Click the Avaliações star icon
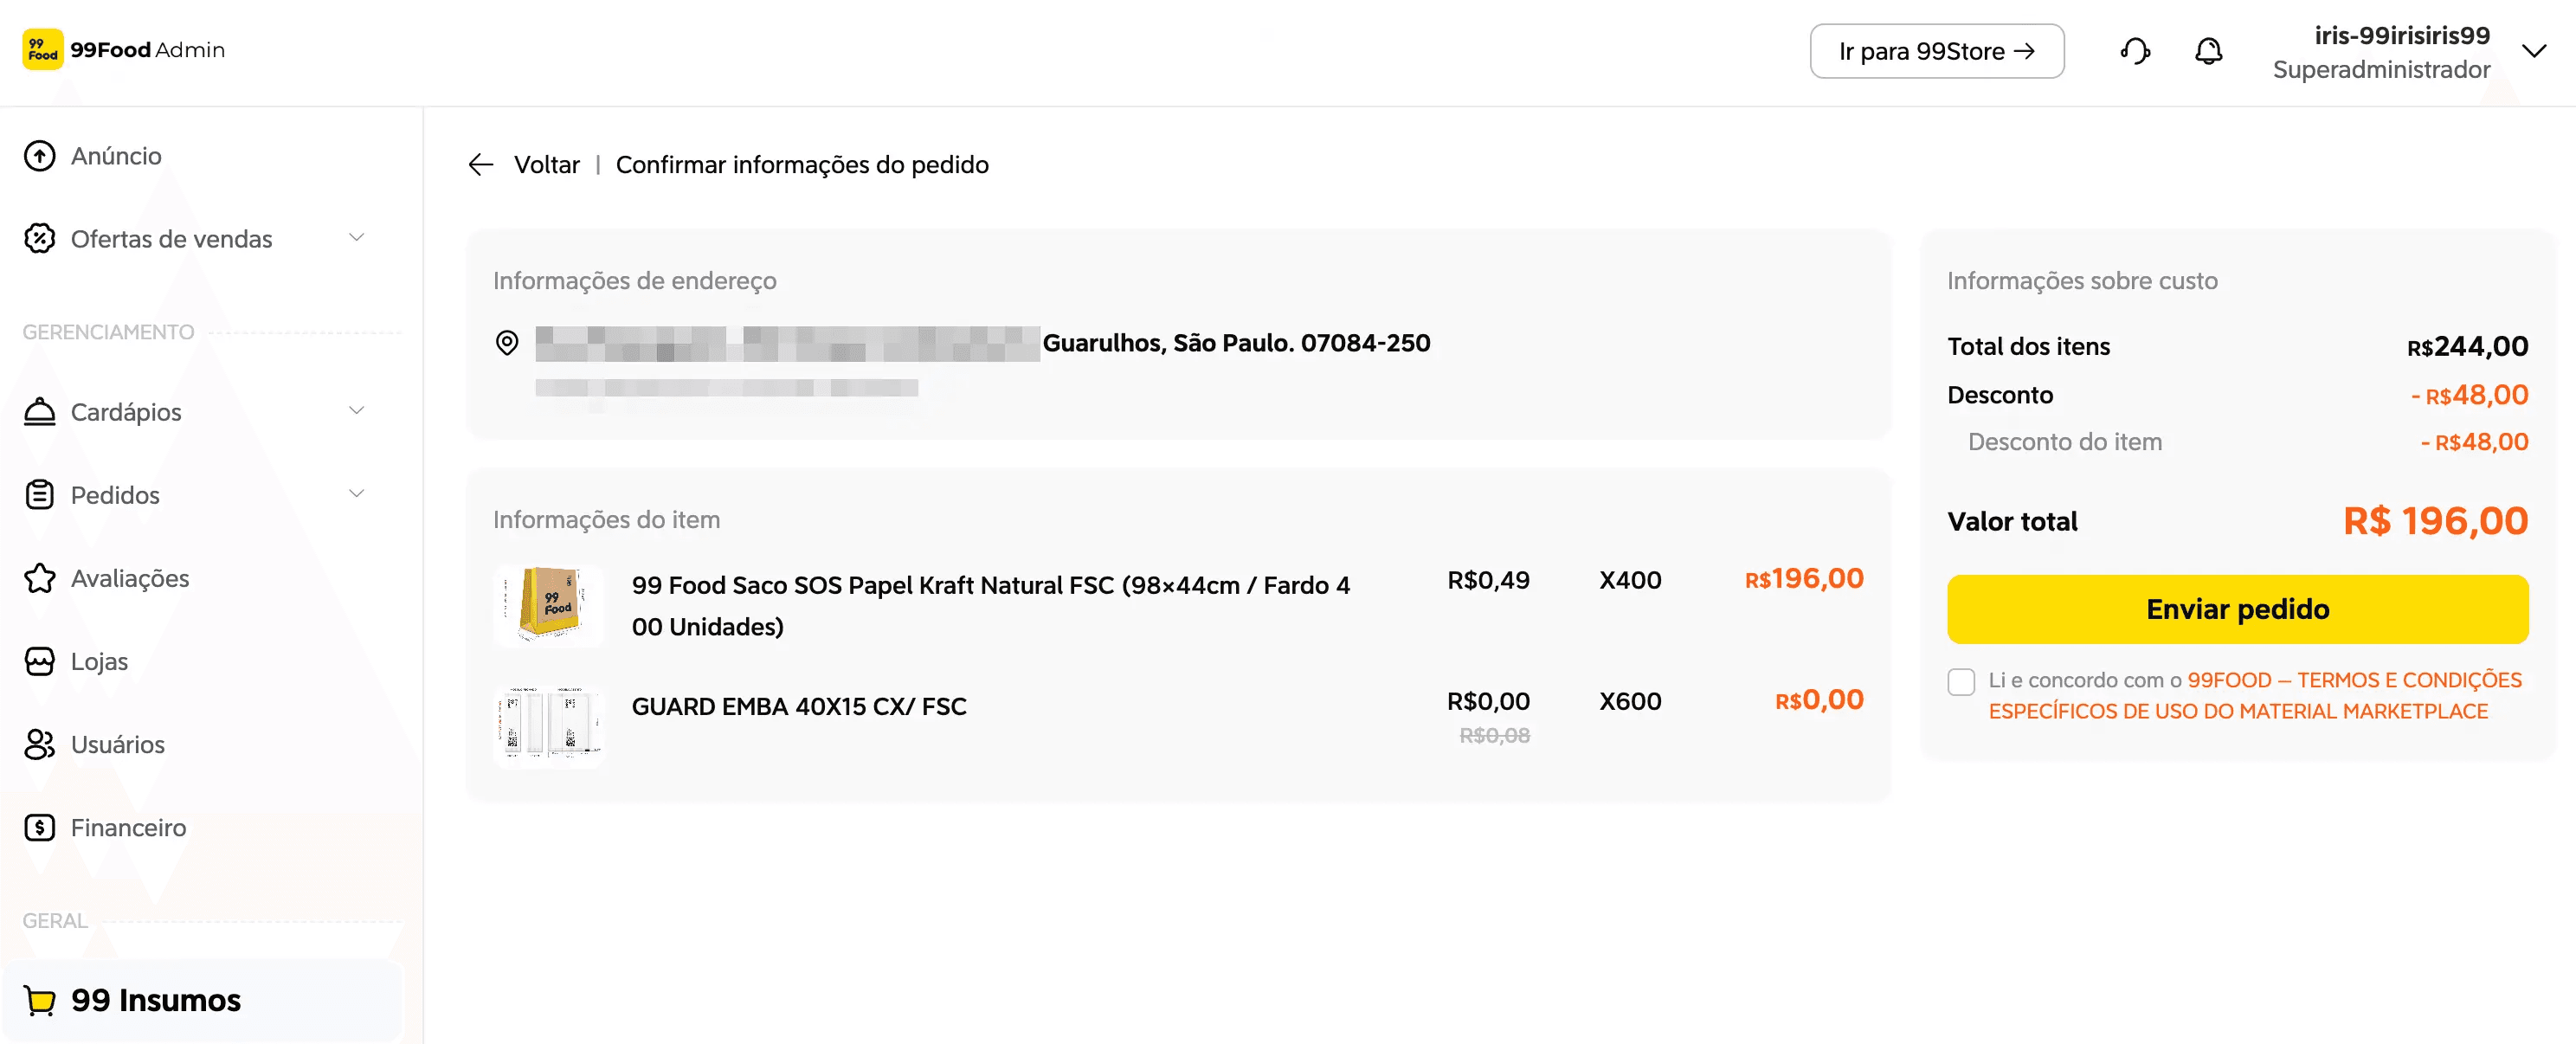Viewport: 2576px width, 1044px height. [40, 578]
